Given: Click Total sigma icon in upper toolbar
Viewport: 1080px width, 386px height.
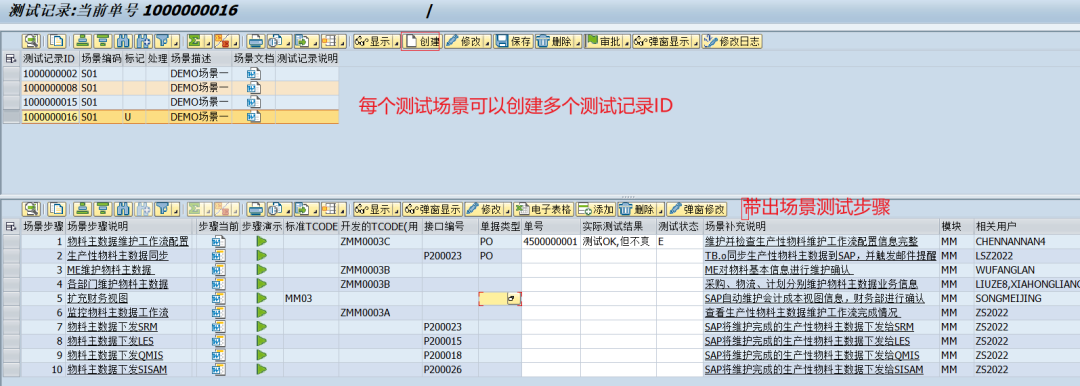Looking at the screenshot, I should click(x=195, y=41).
